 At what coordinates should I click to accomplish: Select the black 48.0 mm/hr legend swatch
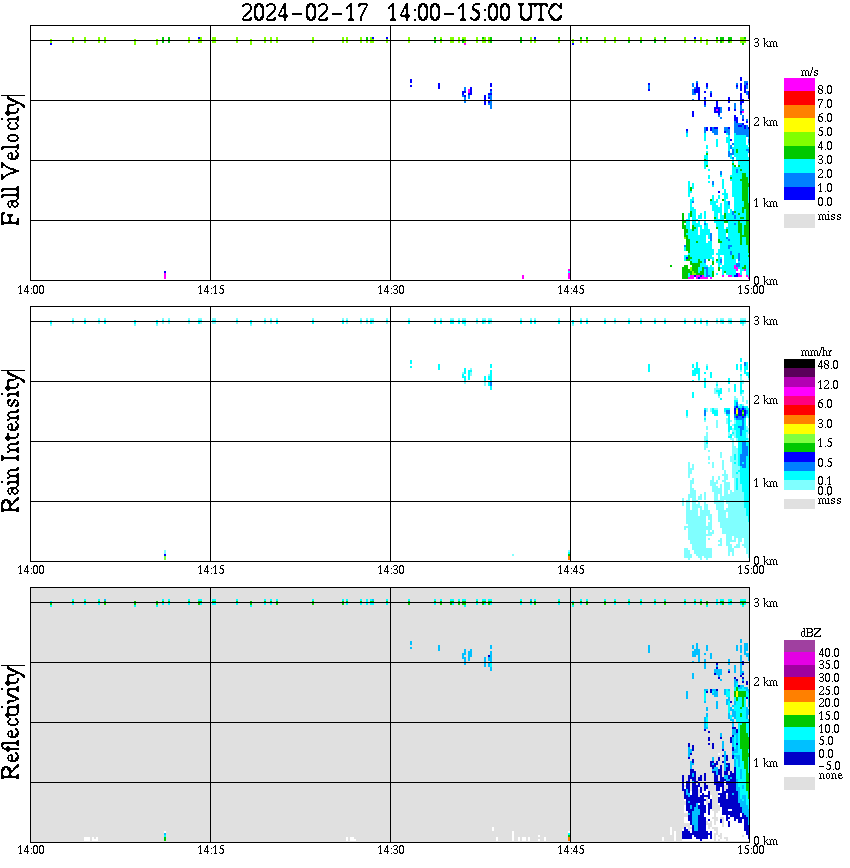(799, 364)
